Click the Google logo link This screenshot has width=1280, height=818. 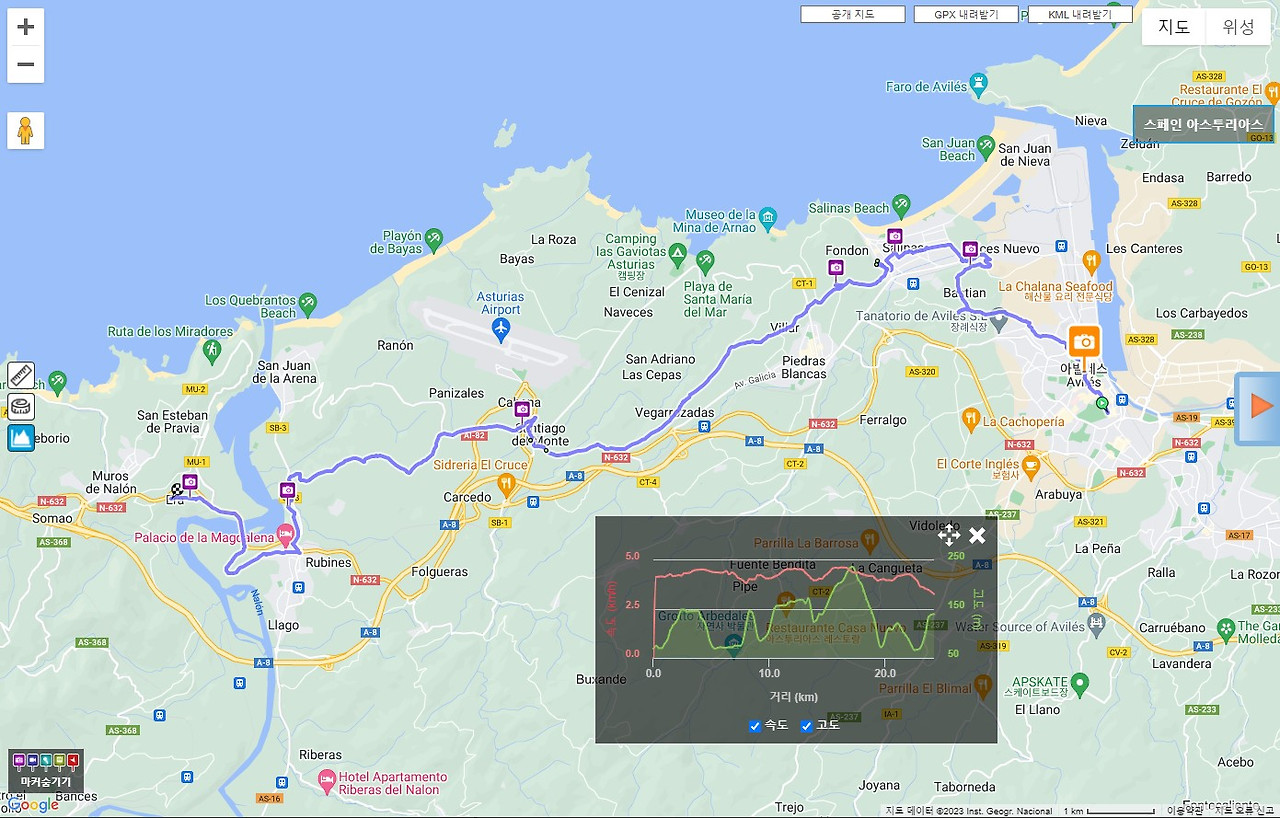click(33, 806)
